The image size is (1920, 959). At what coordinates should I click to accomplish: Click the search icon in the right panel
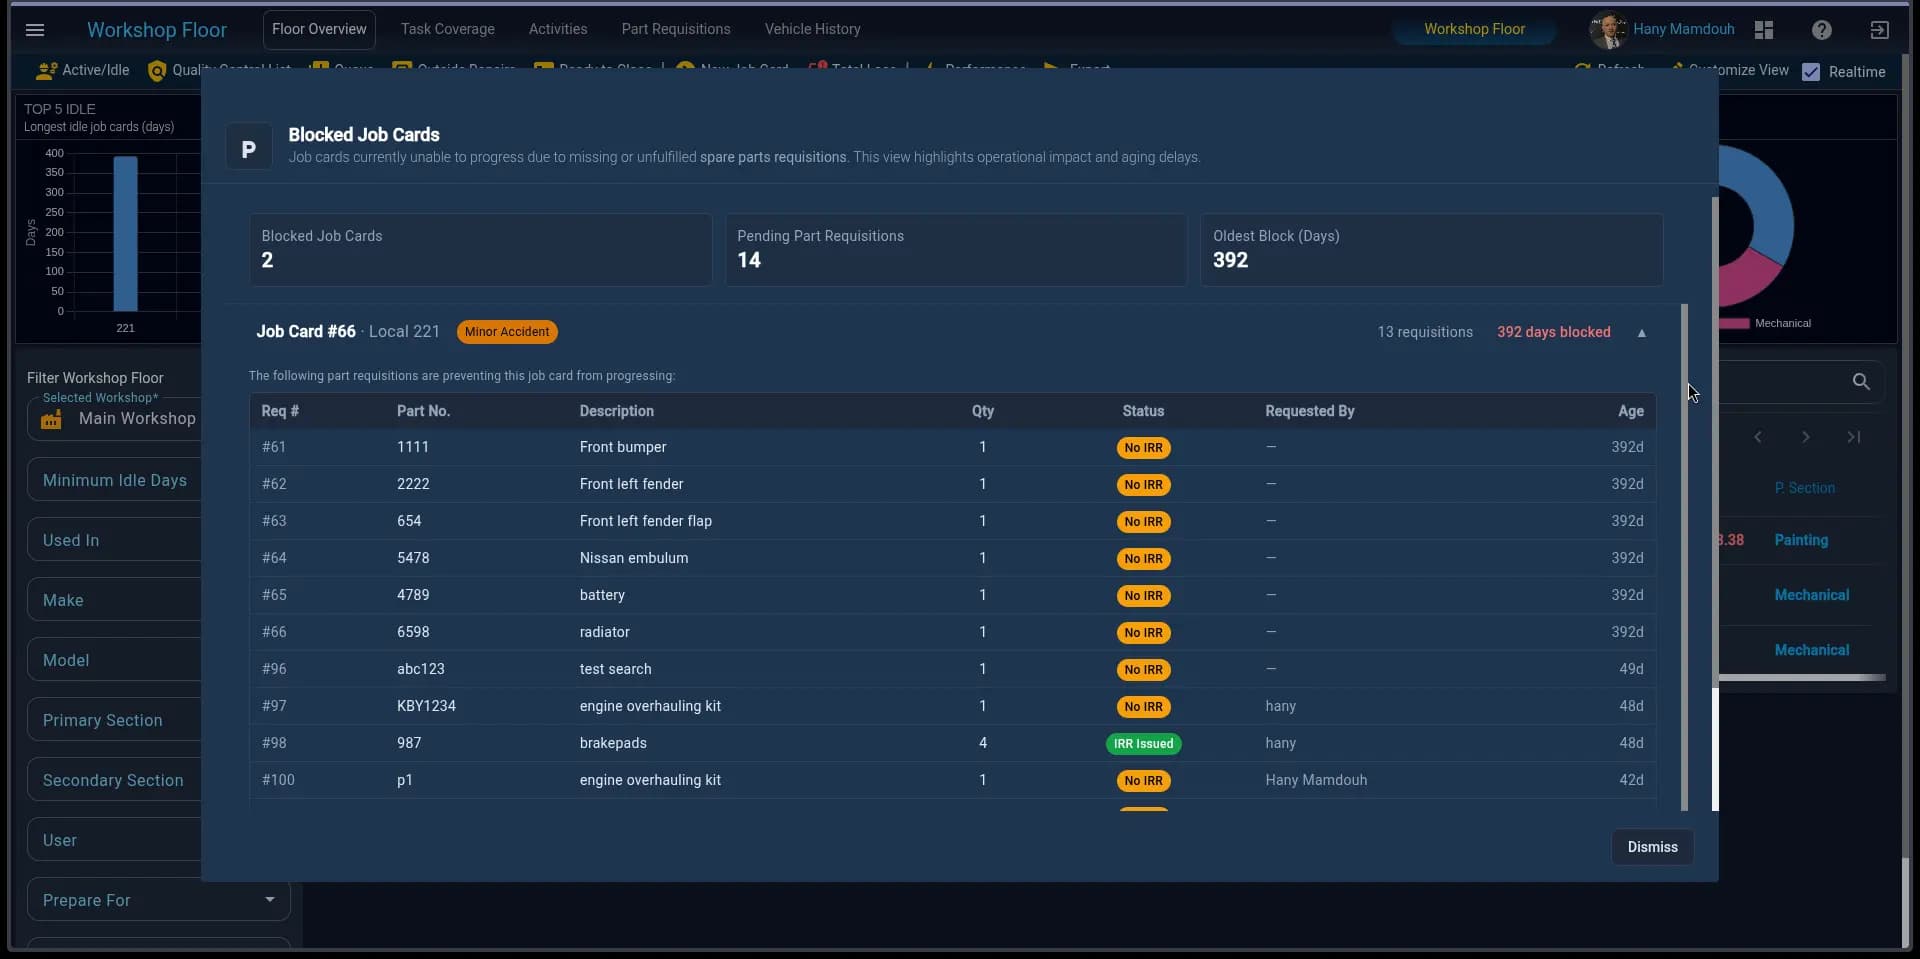pos(1862,382)
